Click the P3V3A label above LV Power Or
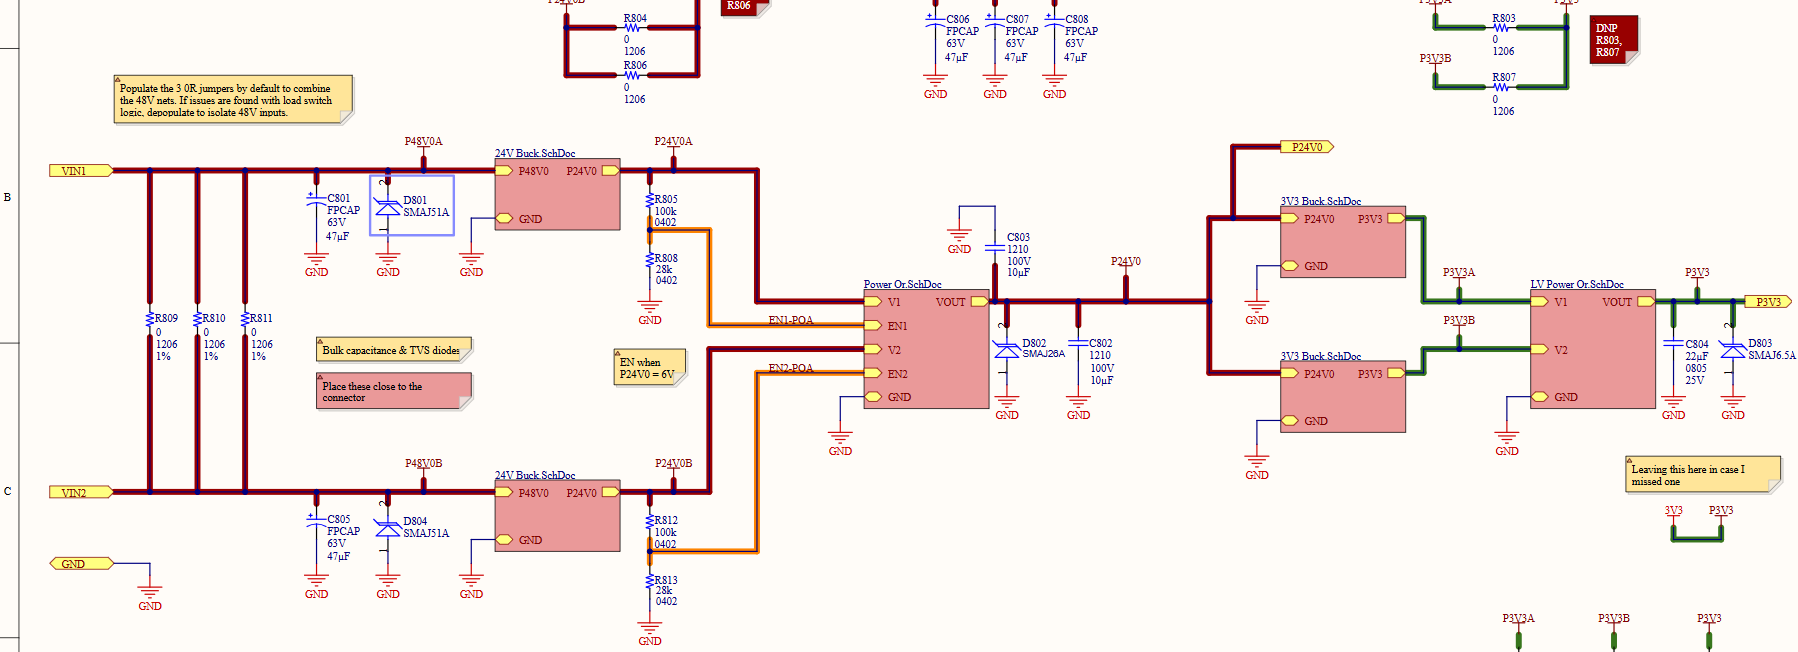Viewport: 1798px width, 652px height. pos(1459,273)
